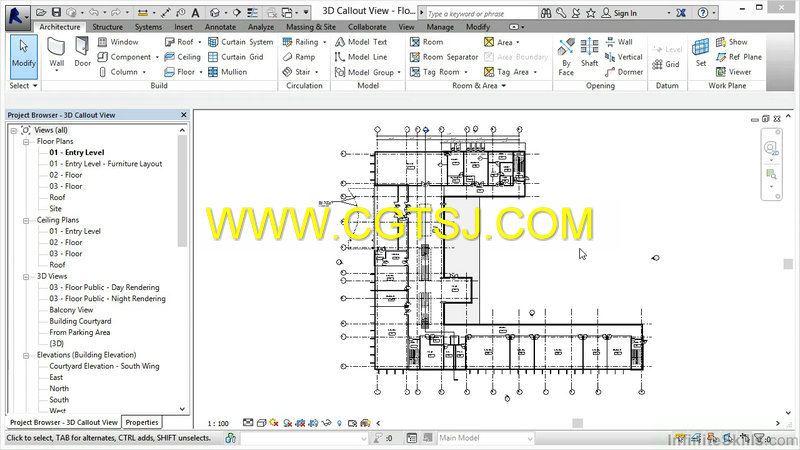Screen dimensions: 800x450
Task: Switch to the Collaborate tab
Action: tap(367, 27)
